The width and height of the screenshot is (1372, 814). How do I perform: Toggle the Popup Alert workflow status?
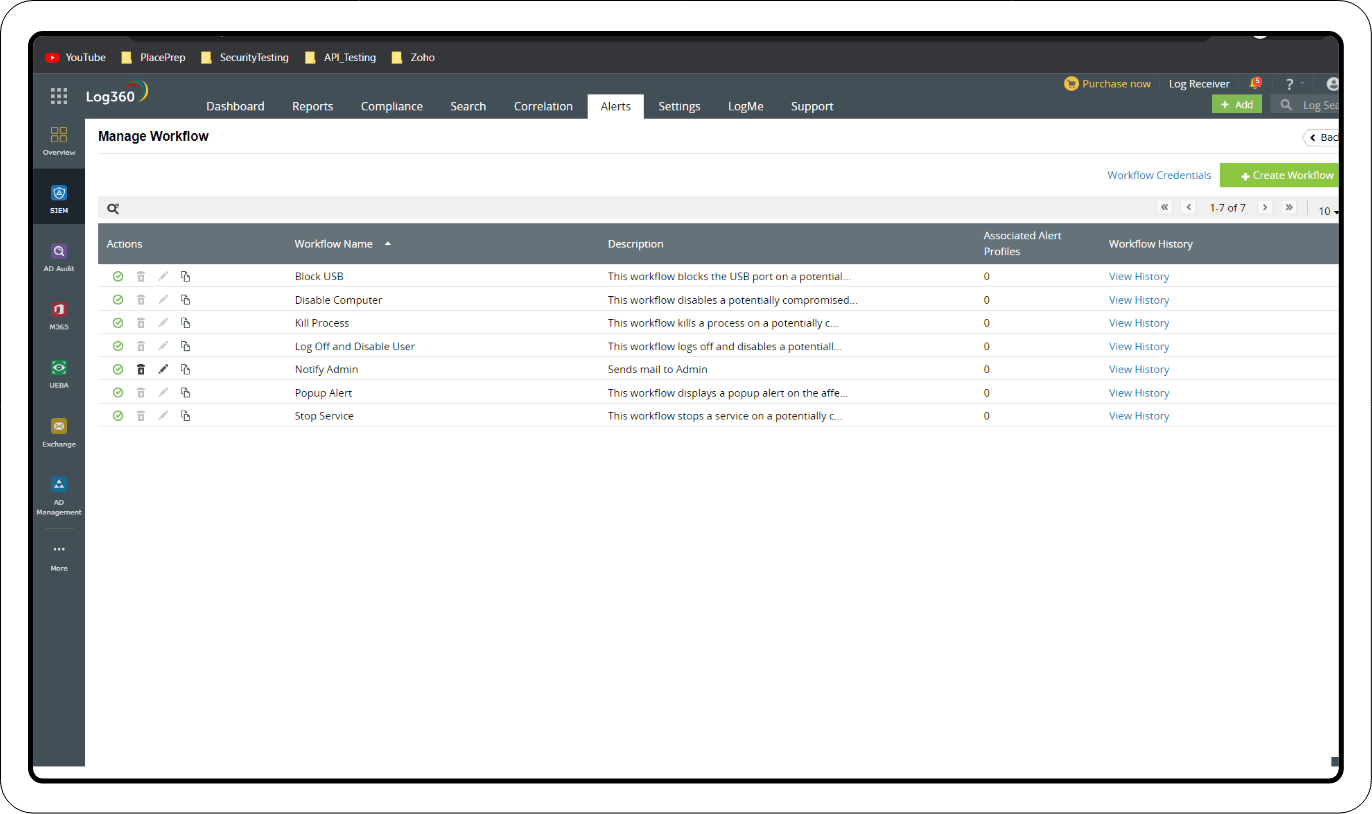click(x=117, y=392)
